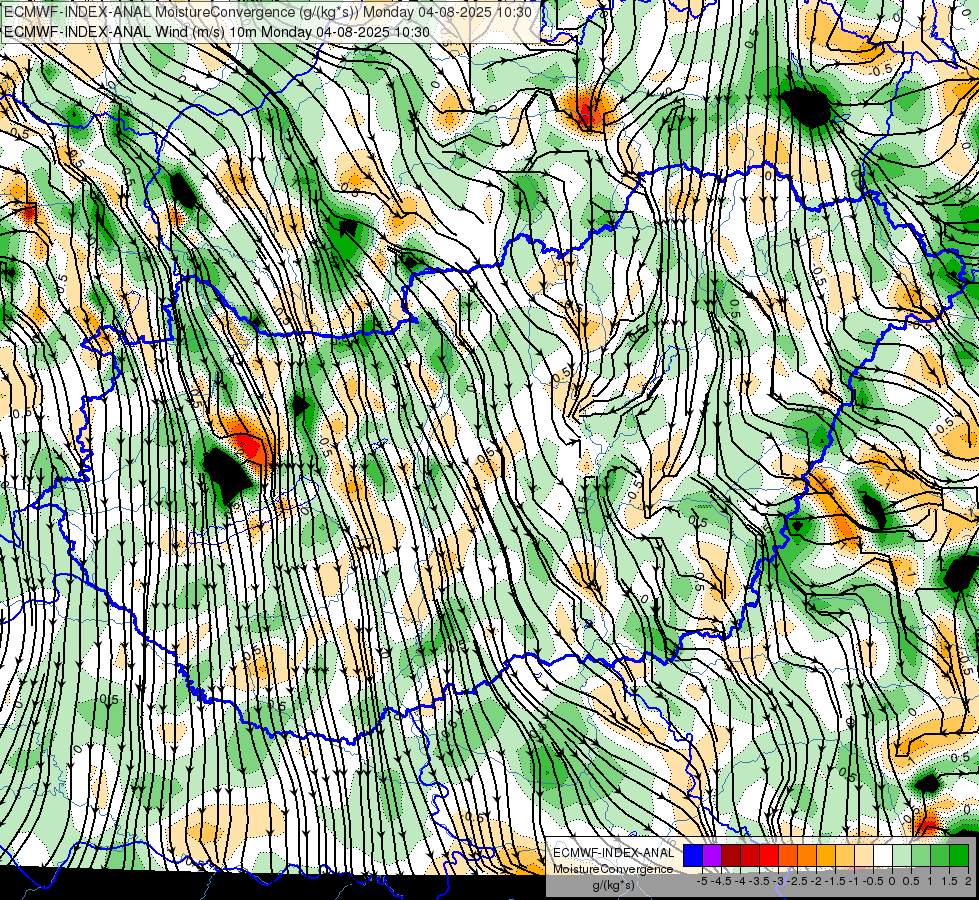Image resolution: width=979 pixels, height=900 pixels.
Task: Click the -3 tick value on the legend scale
Action: pos(779,881)
